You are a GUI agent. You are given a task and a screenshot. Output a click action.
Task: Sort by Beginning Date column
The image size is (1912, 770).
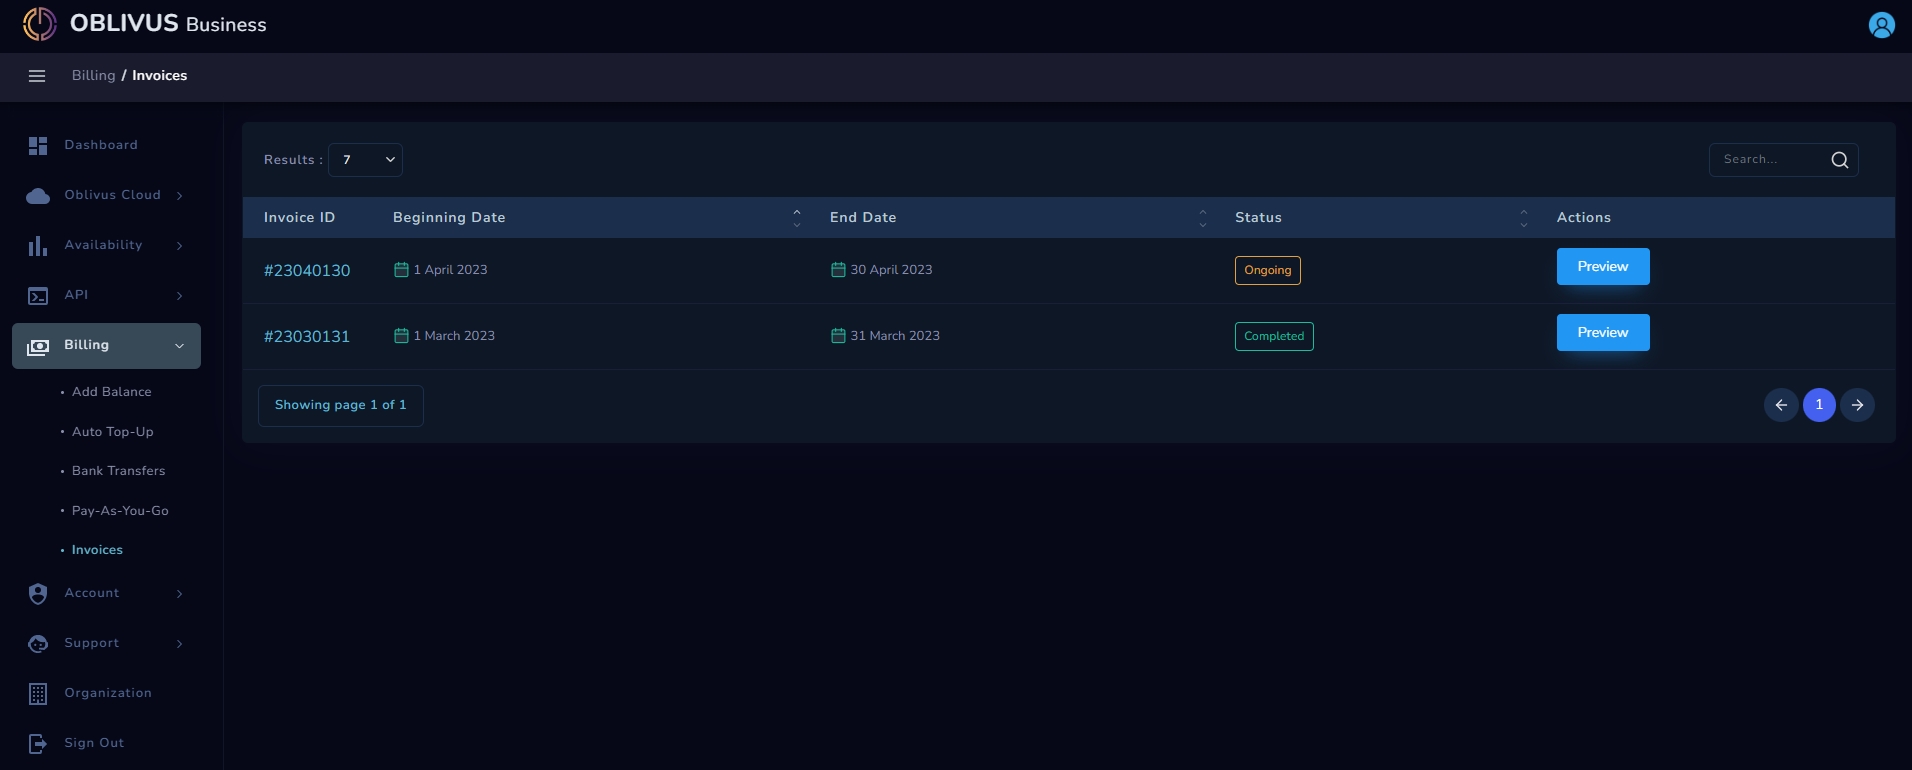coord(797,218)
